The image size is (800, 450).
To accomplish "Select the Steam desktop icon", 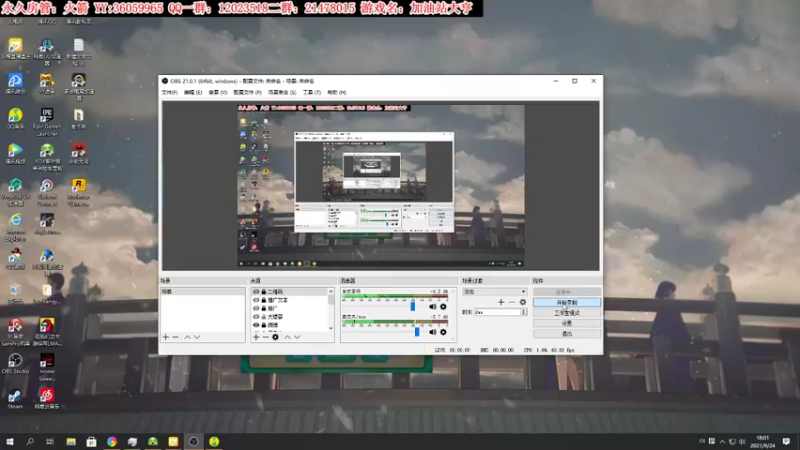I will 15,399.
